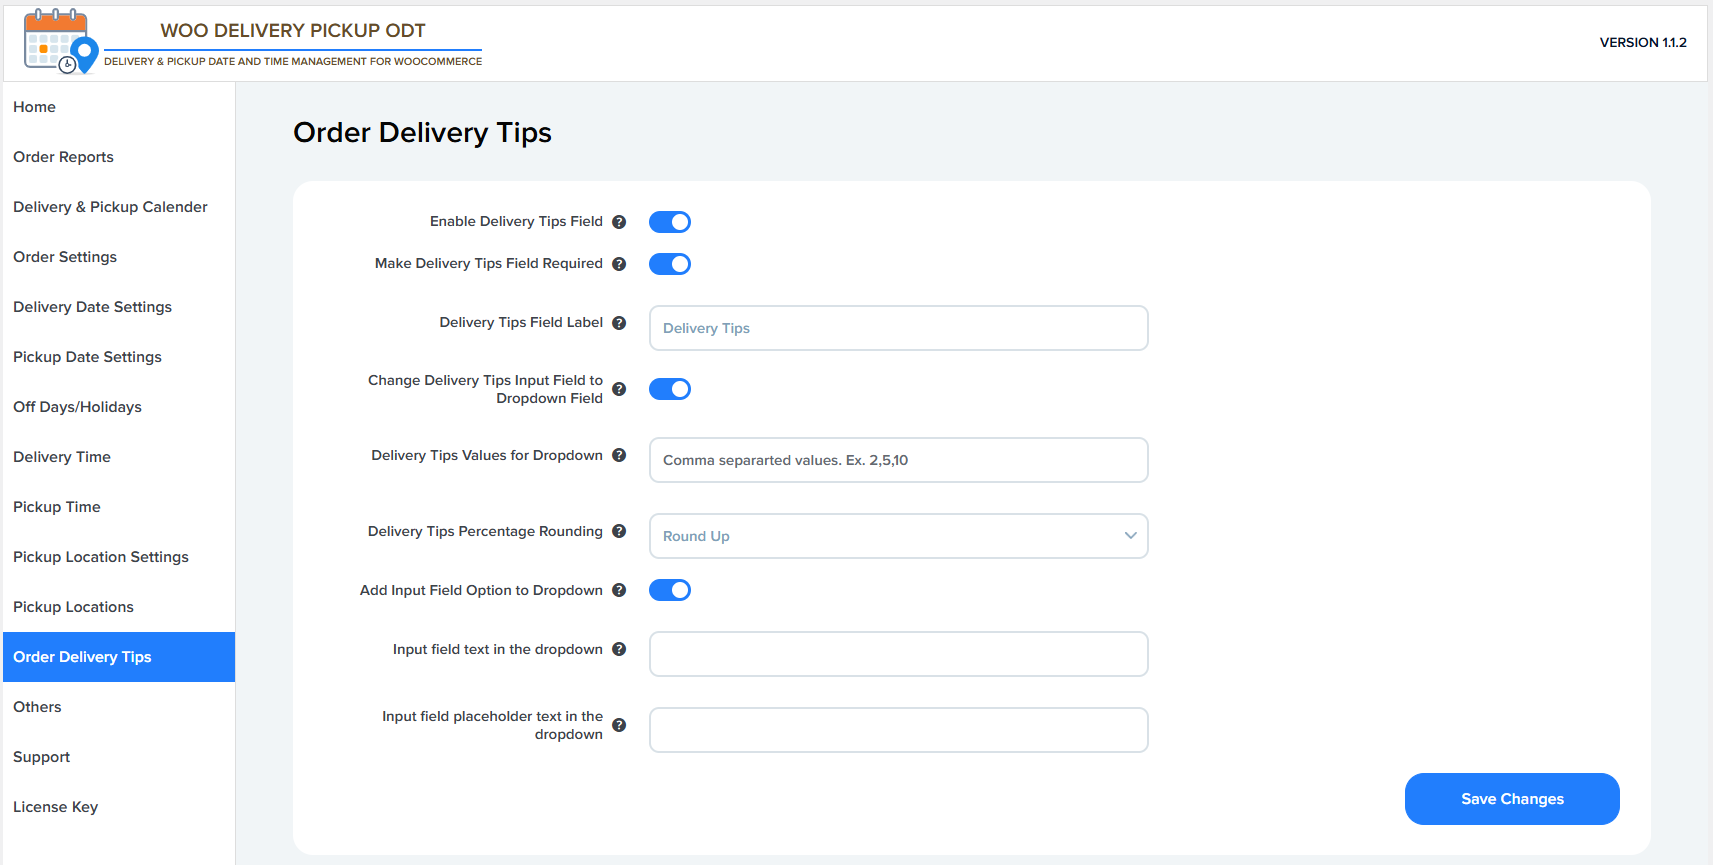Viewport: 1713px width, 865px height.
Task: Click help icon for Input field text in dropdown
Action: (x=619, y=650)
